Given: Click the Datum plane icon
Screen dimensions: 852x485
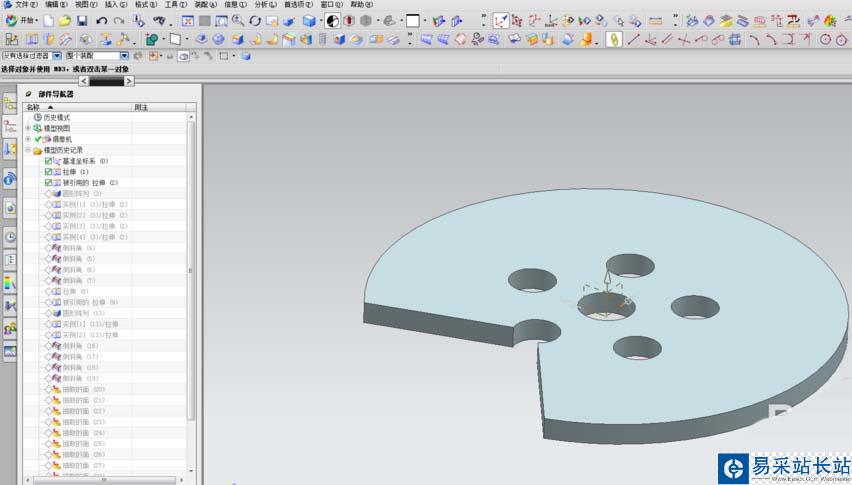Looking at the screenshot, I should (175, 40).
